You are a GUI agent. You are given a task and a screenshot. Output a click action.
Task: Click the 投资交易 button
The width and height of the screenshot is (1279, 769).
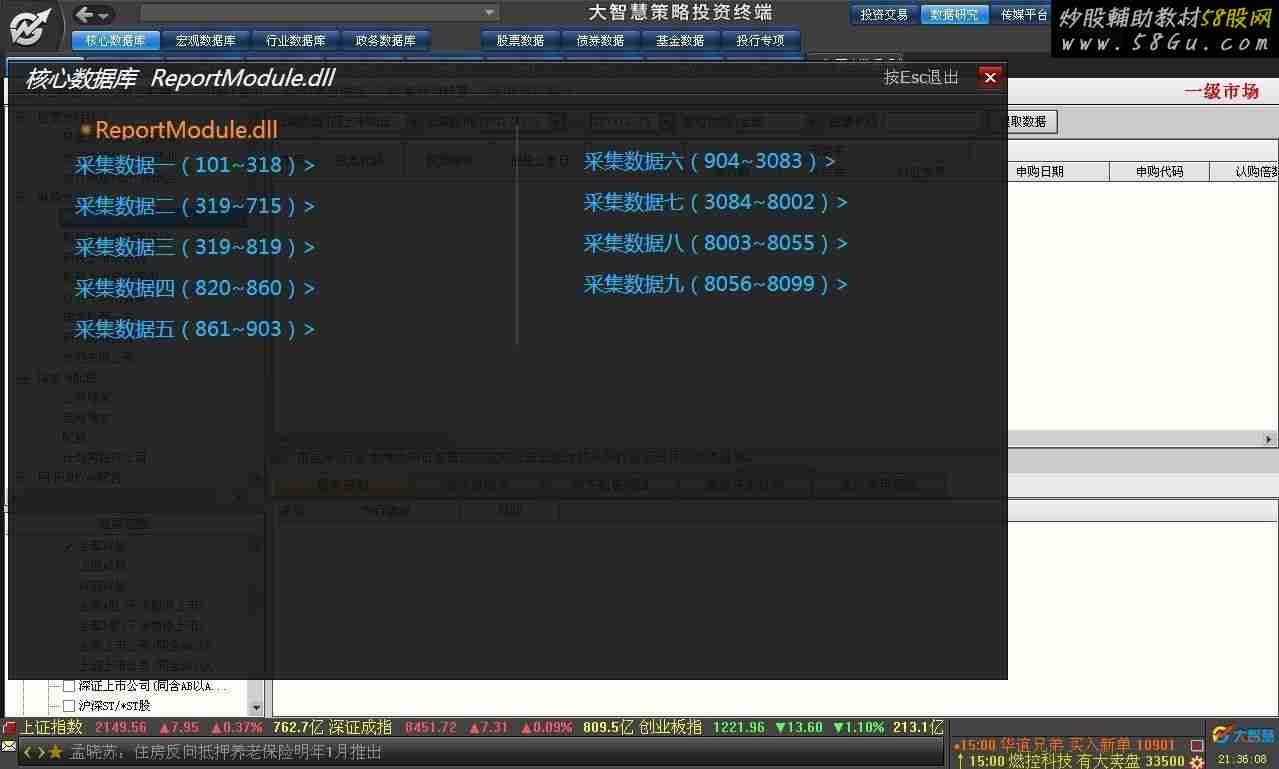click(884, 15)
